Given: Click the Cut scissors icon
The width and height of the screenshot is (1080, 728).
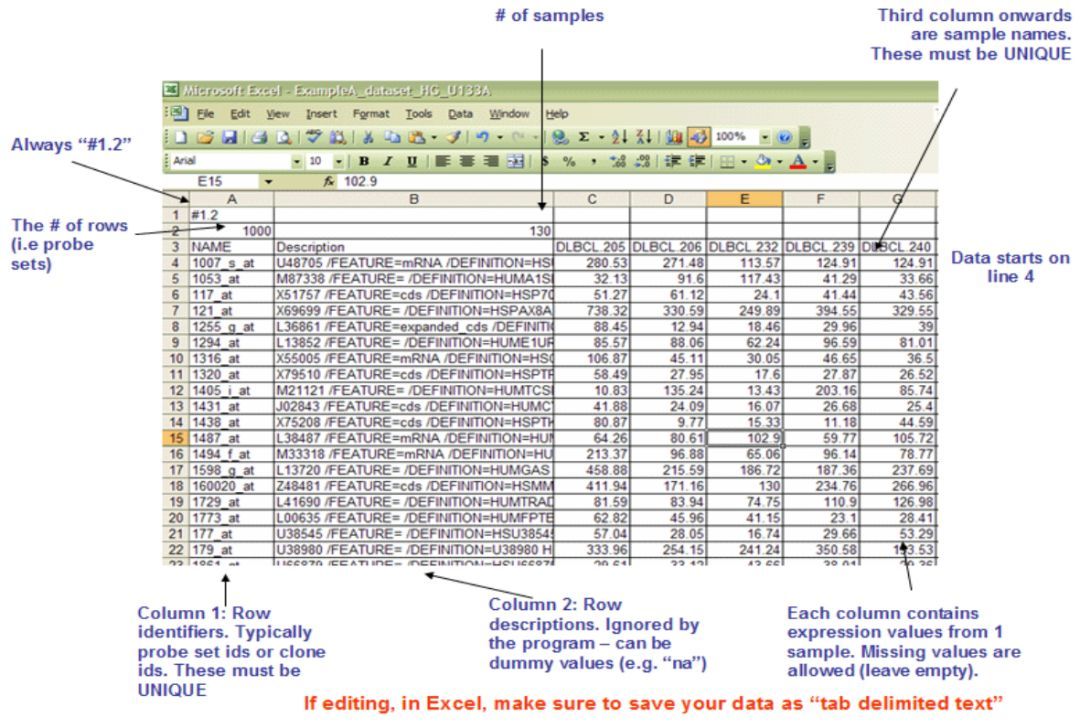Looking at the screenshot, I should (368, 137).
